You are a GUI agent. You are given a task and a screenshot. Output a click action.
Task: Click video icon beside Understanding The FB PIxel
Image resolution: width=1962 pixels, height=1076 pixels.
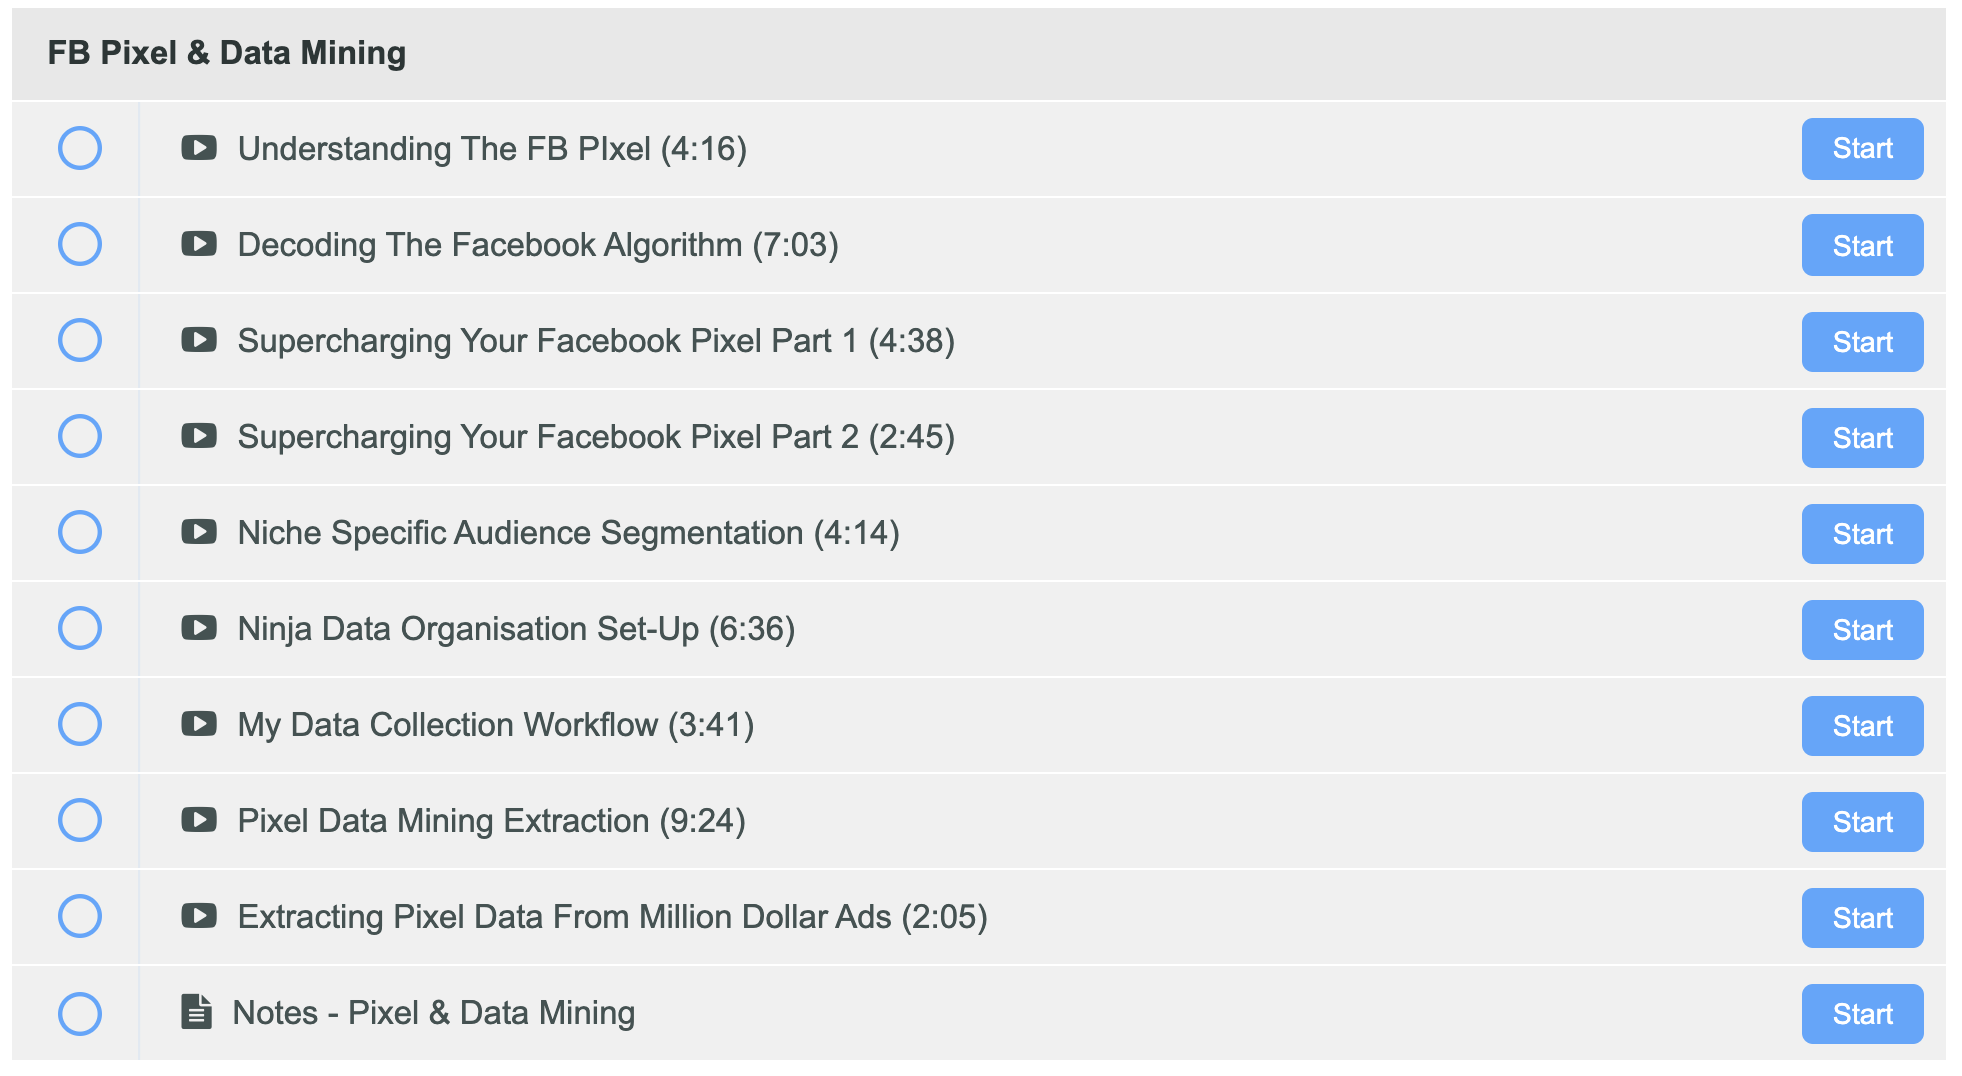tap(199, 148)
